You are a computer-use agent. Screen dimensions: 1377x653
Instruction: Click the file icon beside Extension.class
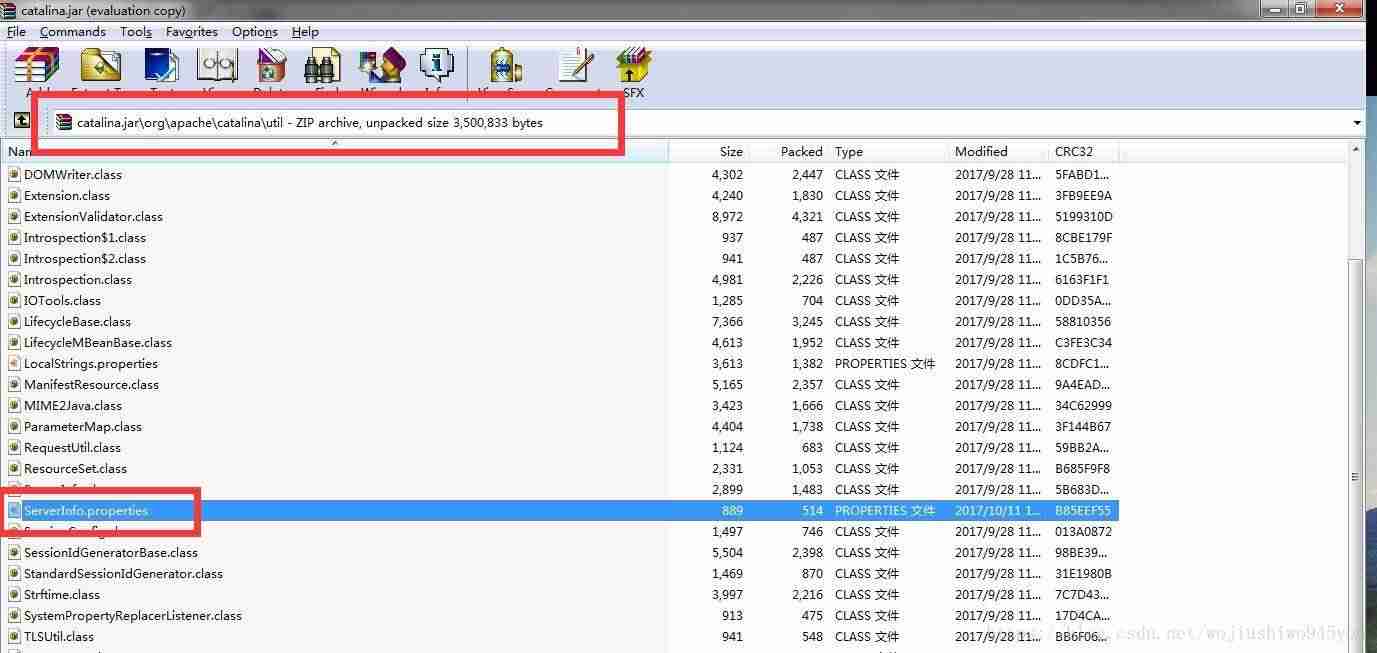click(x=14, y=195)
